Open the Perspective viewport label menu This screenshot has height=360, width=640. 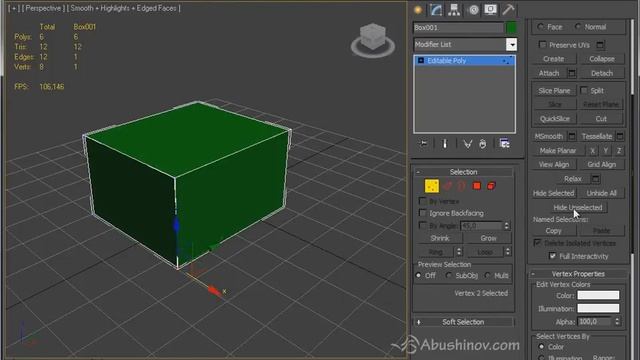(43, 8)
